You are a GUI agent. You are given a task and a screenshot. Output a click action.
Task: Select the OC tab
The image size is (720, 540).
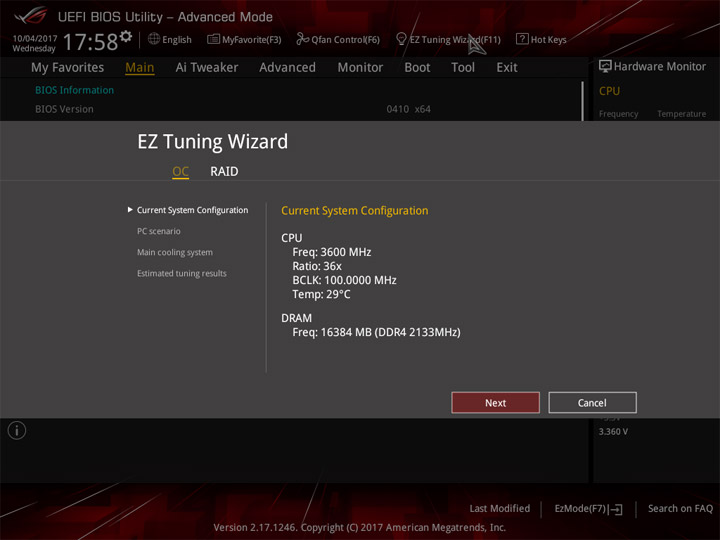(x=180, y=172)
